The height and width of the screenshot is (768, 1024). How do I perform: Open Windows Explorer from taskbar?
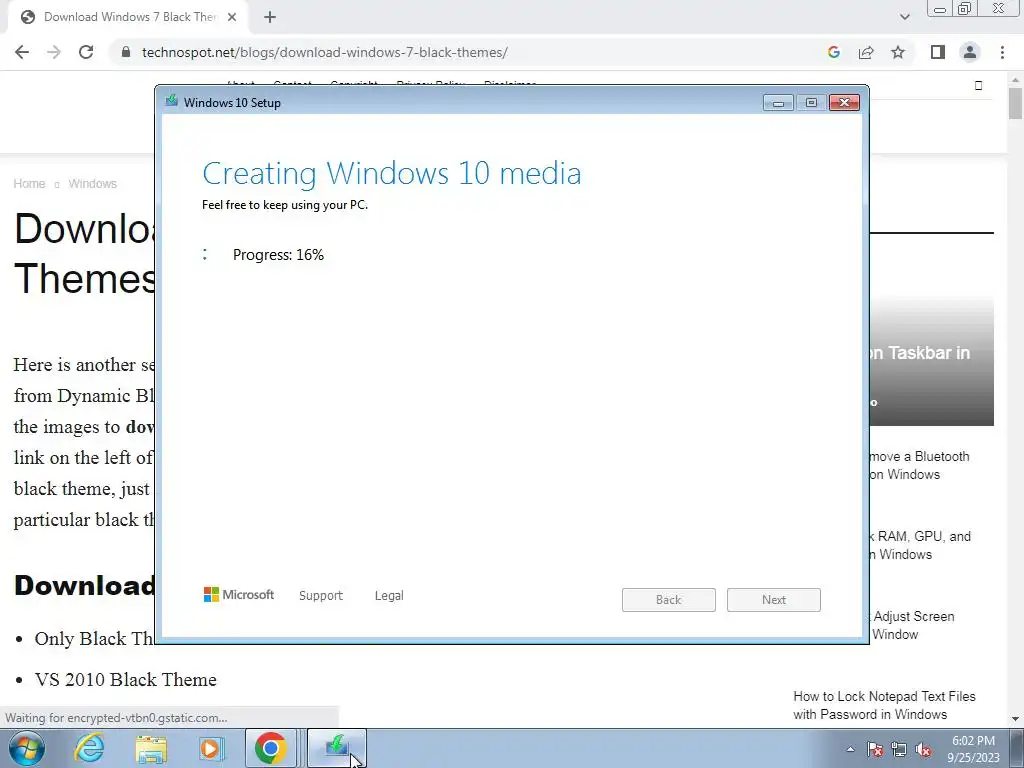[151, 748]
